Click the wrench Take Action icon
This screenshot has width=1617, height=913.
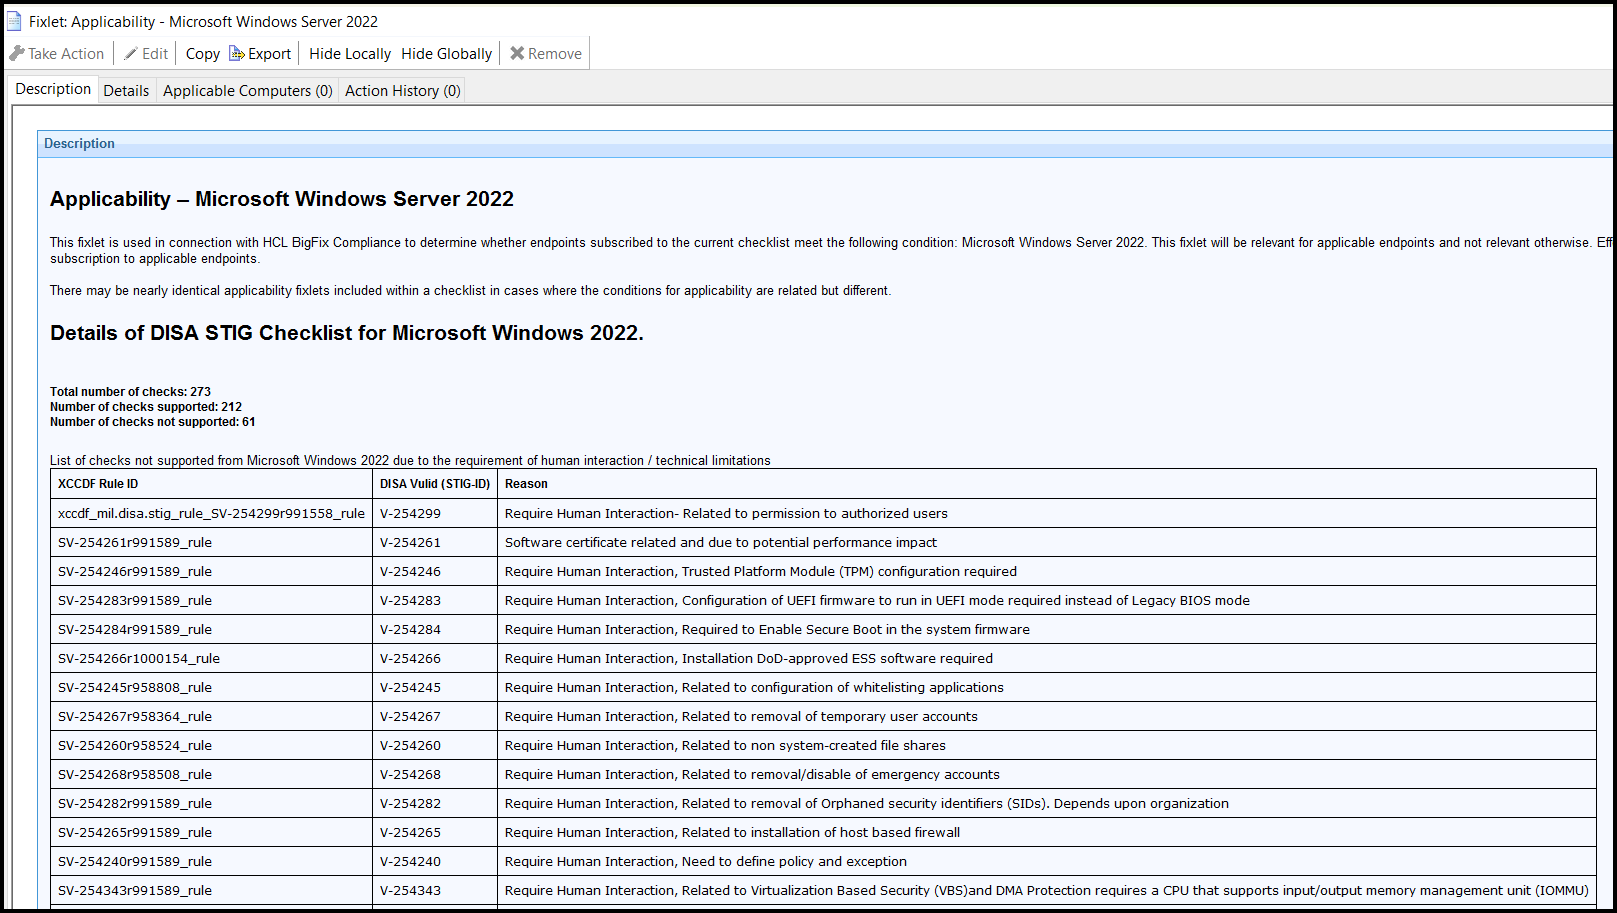click(x=16, y=53)
